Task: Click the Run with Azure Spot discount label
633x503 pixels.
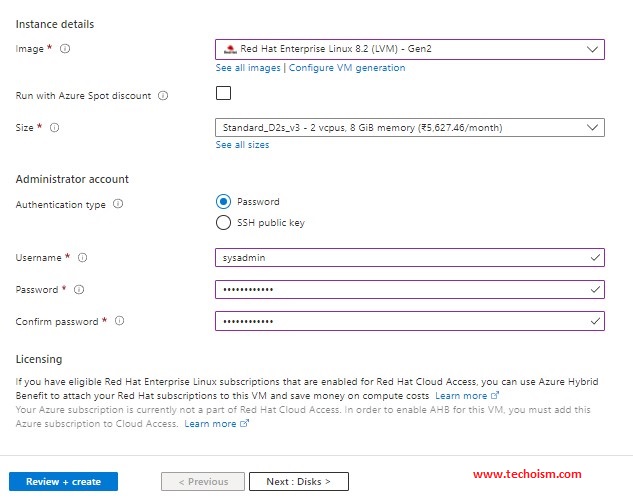Action: (83, 96)
